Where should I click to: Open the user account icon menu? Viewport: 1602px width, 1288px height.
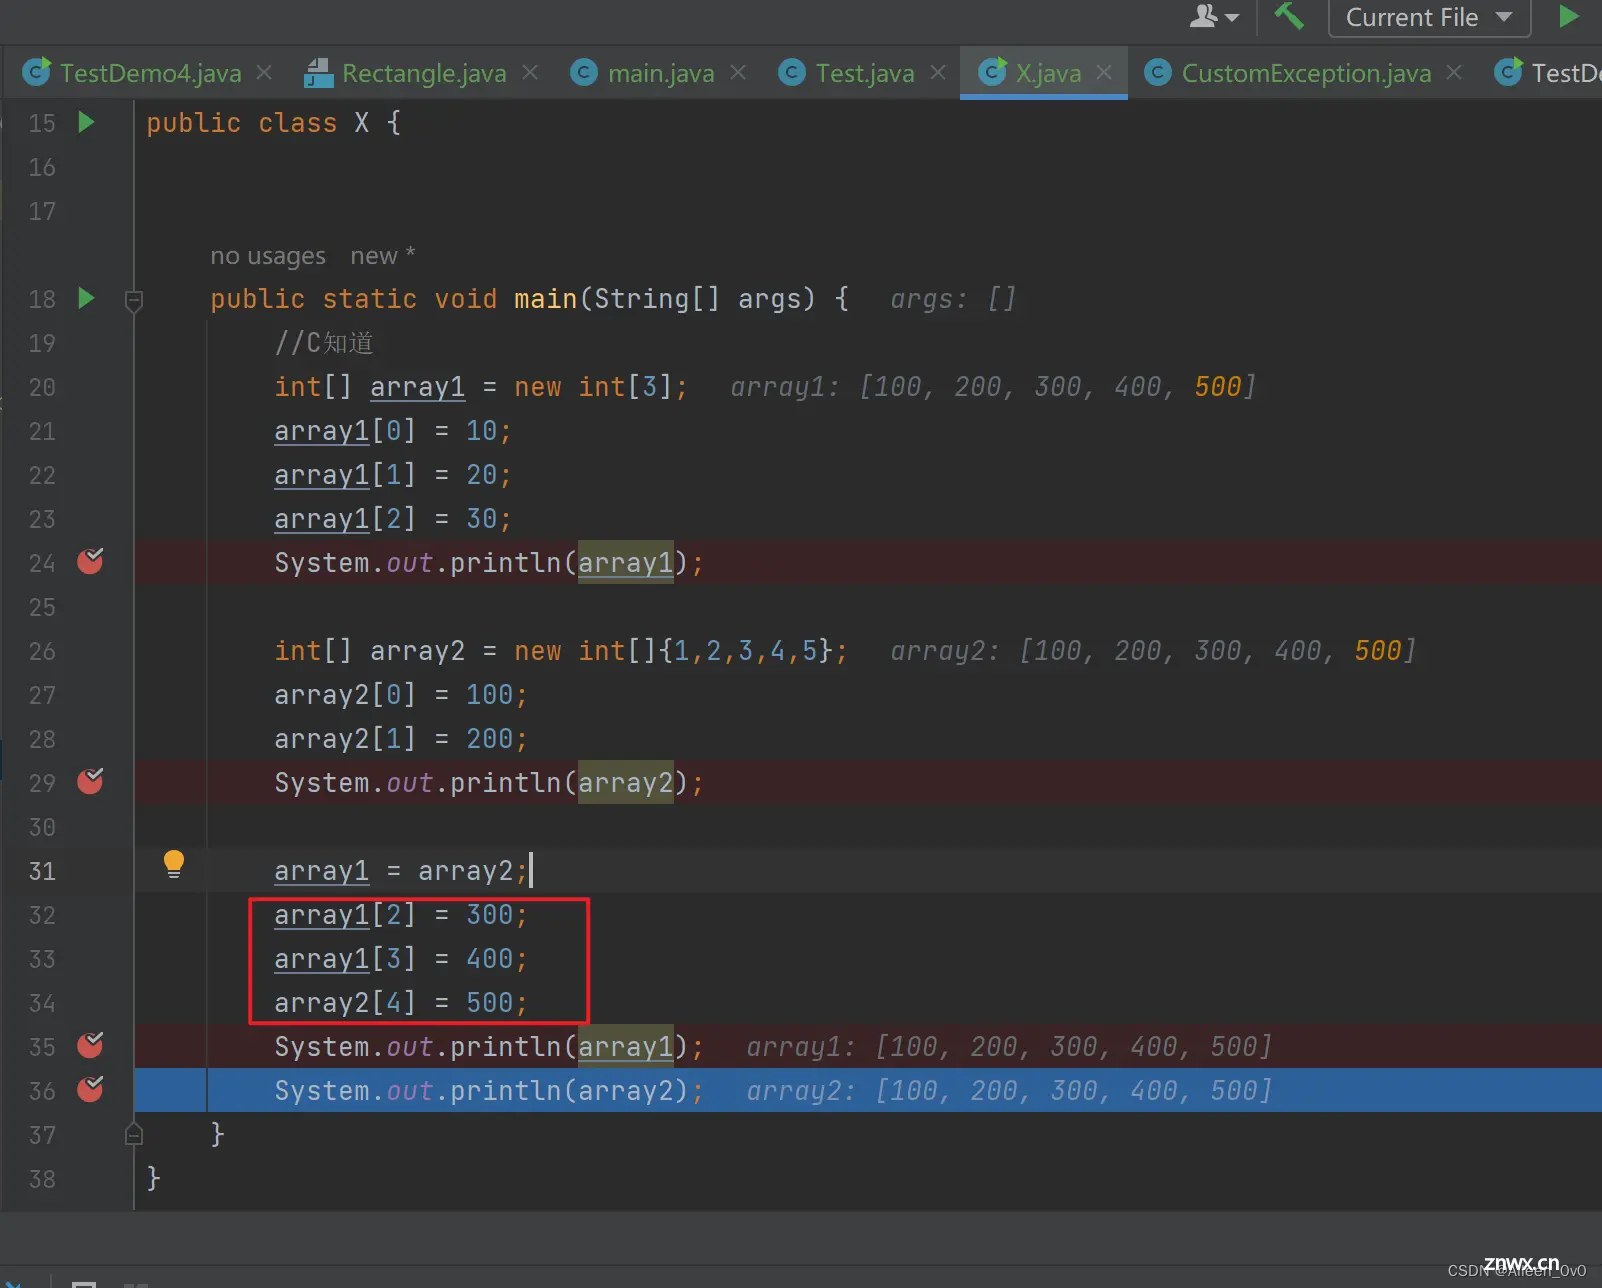click(x=1214, y=16)
